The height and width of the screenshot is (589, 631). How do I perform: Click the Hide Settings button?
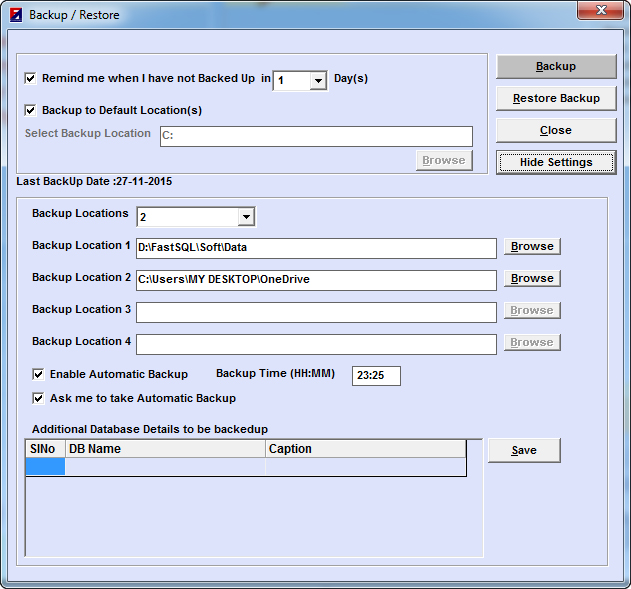click(556, 162)
